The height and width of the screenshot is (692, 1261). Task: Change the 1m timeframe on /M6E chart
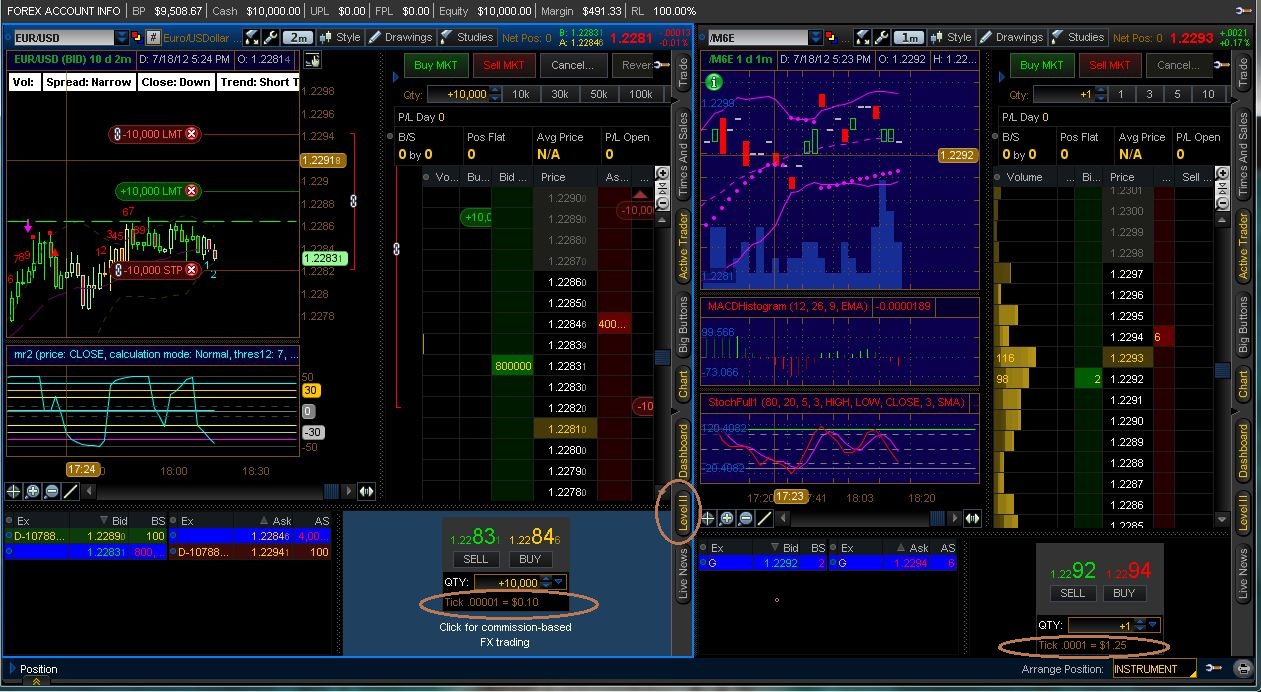(x=908, y=37)
